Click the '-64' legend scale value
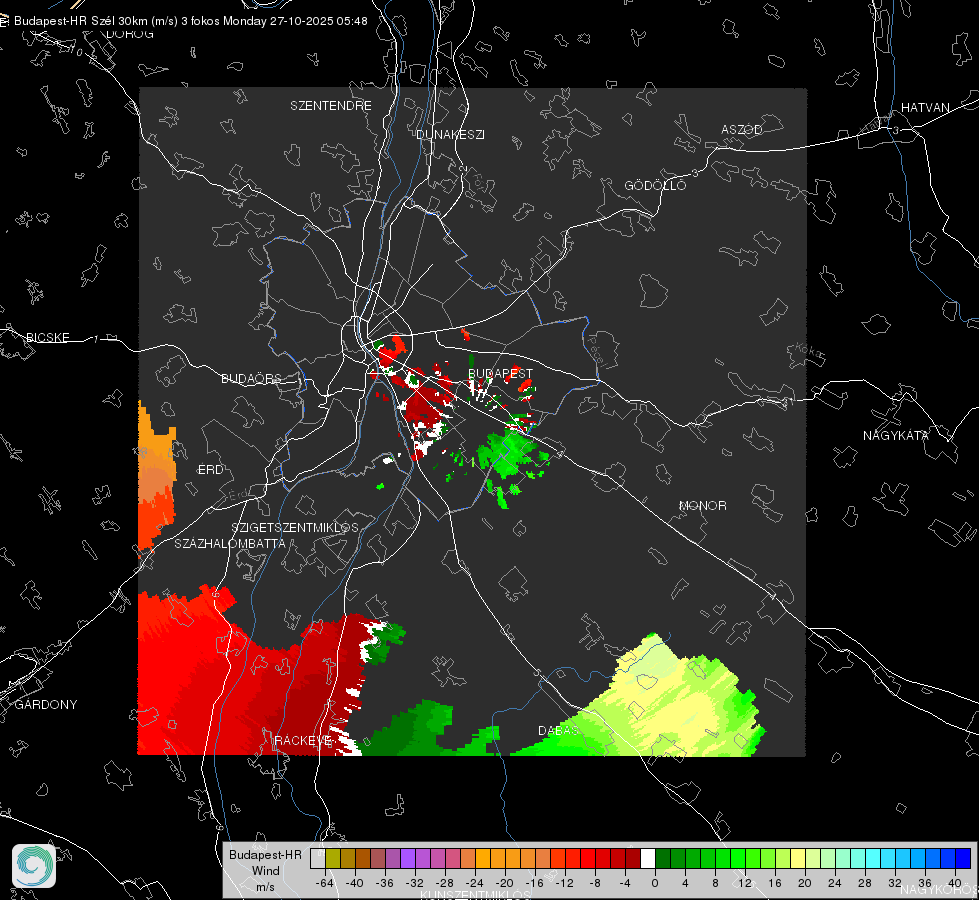The image size is (979, 900). tap(324, 883)
